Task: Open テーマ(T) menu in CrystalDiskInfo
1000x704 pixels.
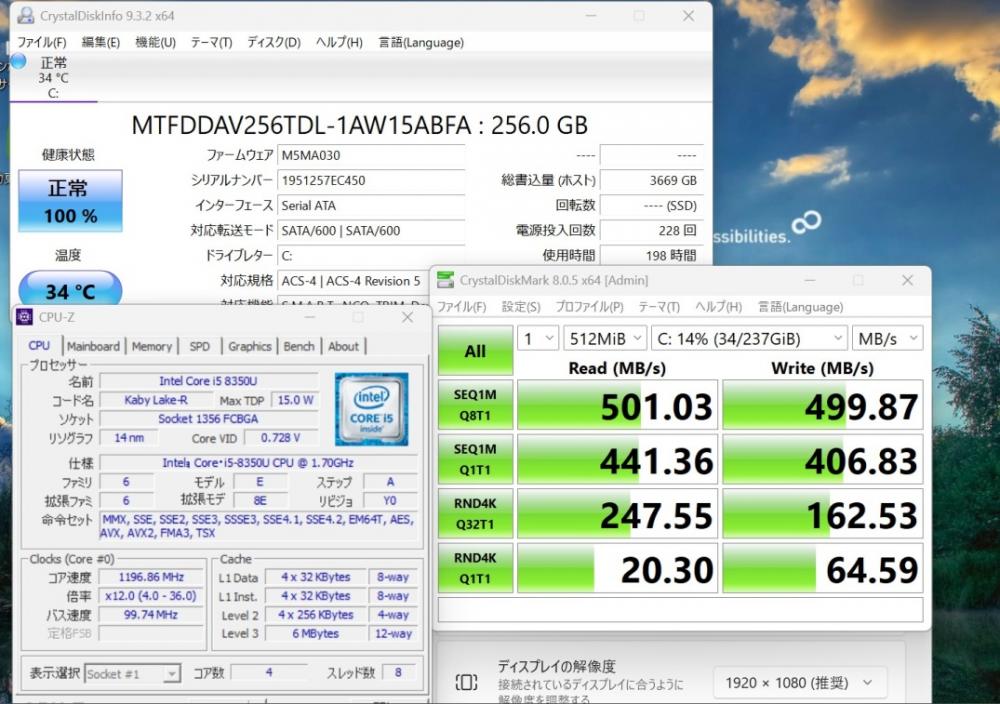Action: tap(211, 42)
